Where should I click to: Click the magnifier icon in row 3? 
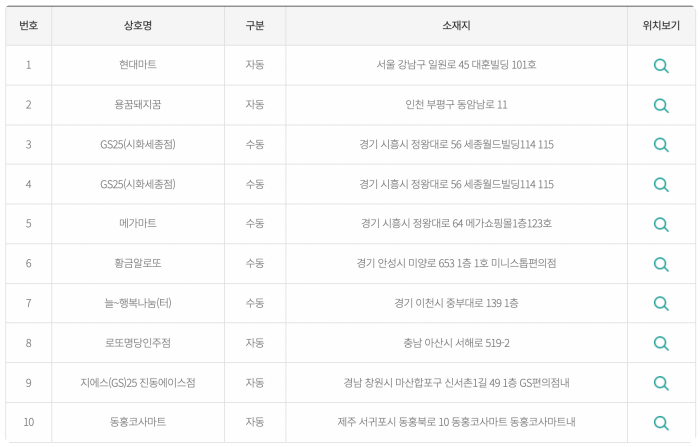[x=661, y=145]
